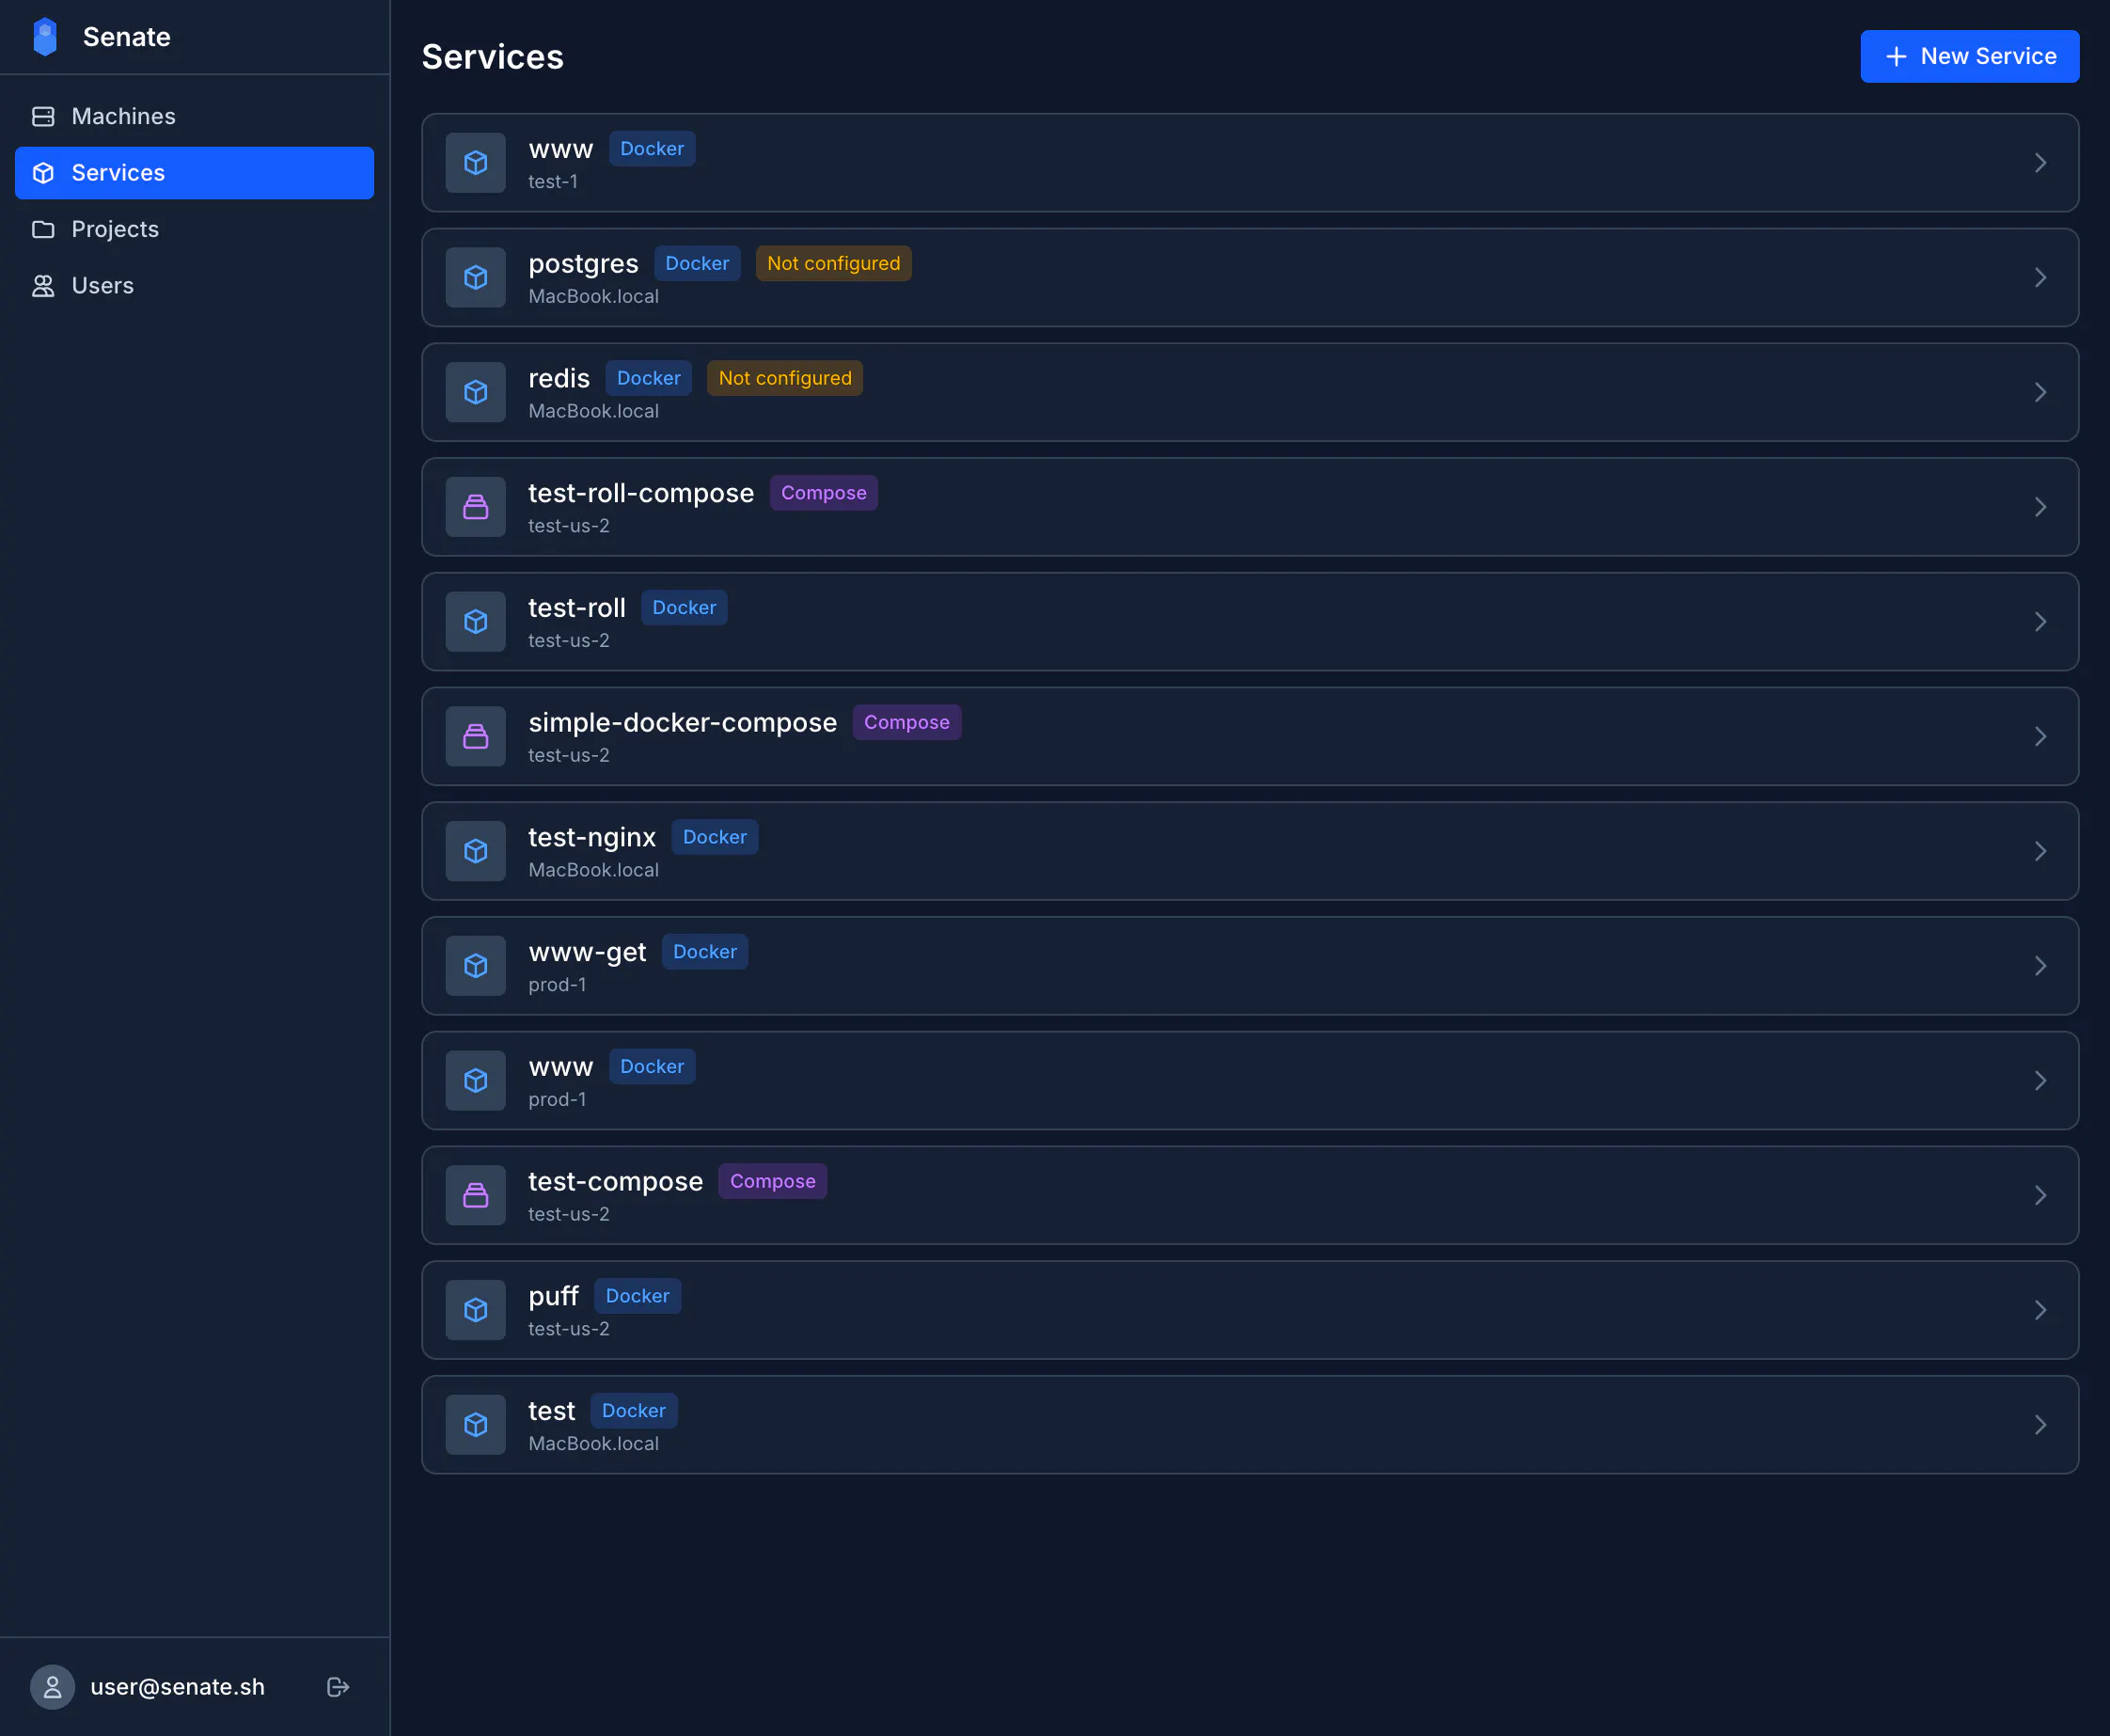Click the Services page heading
This screenshot has height=1736, width=2110.
pyautogui.click(x=492, y=57)
